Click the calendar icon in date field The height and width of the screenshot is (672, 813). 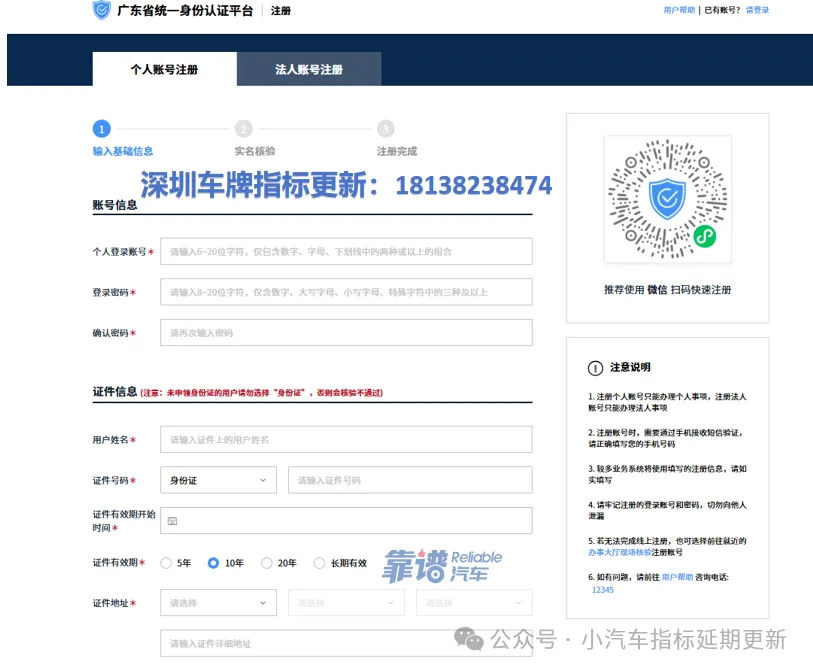tap(172, 521)
